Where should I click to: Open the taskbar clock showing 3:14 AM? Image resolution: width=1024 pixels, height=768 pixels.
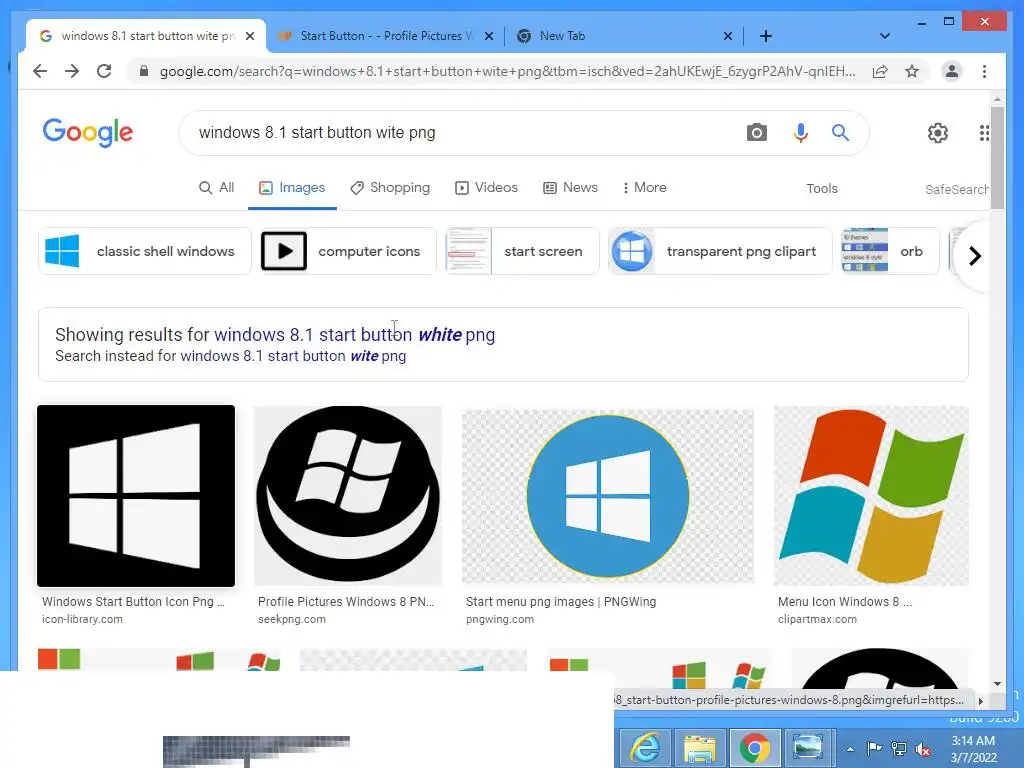coord(973,749)
